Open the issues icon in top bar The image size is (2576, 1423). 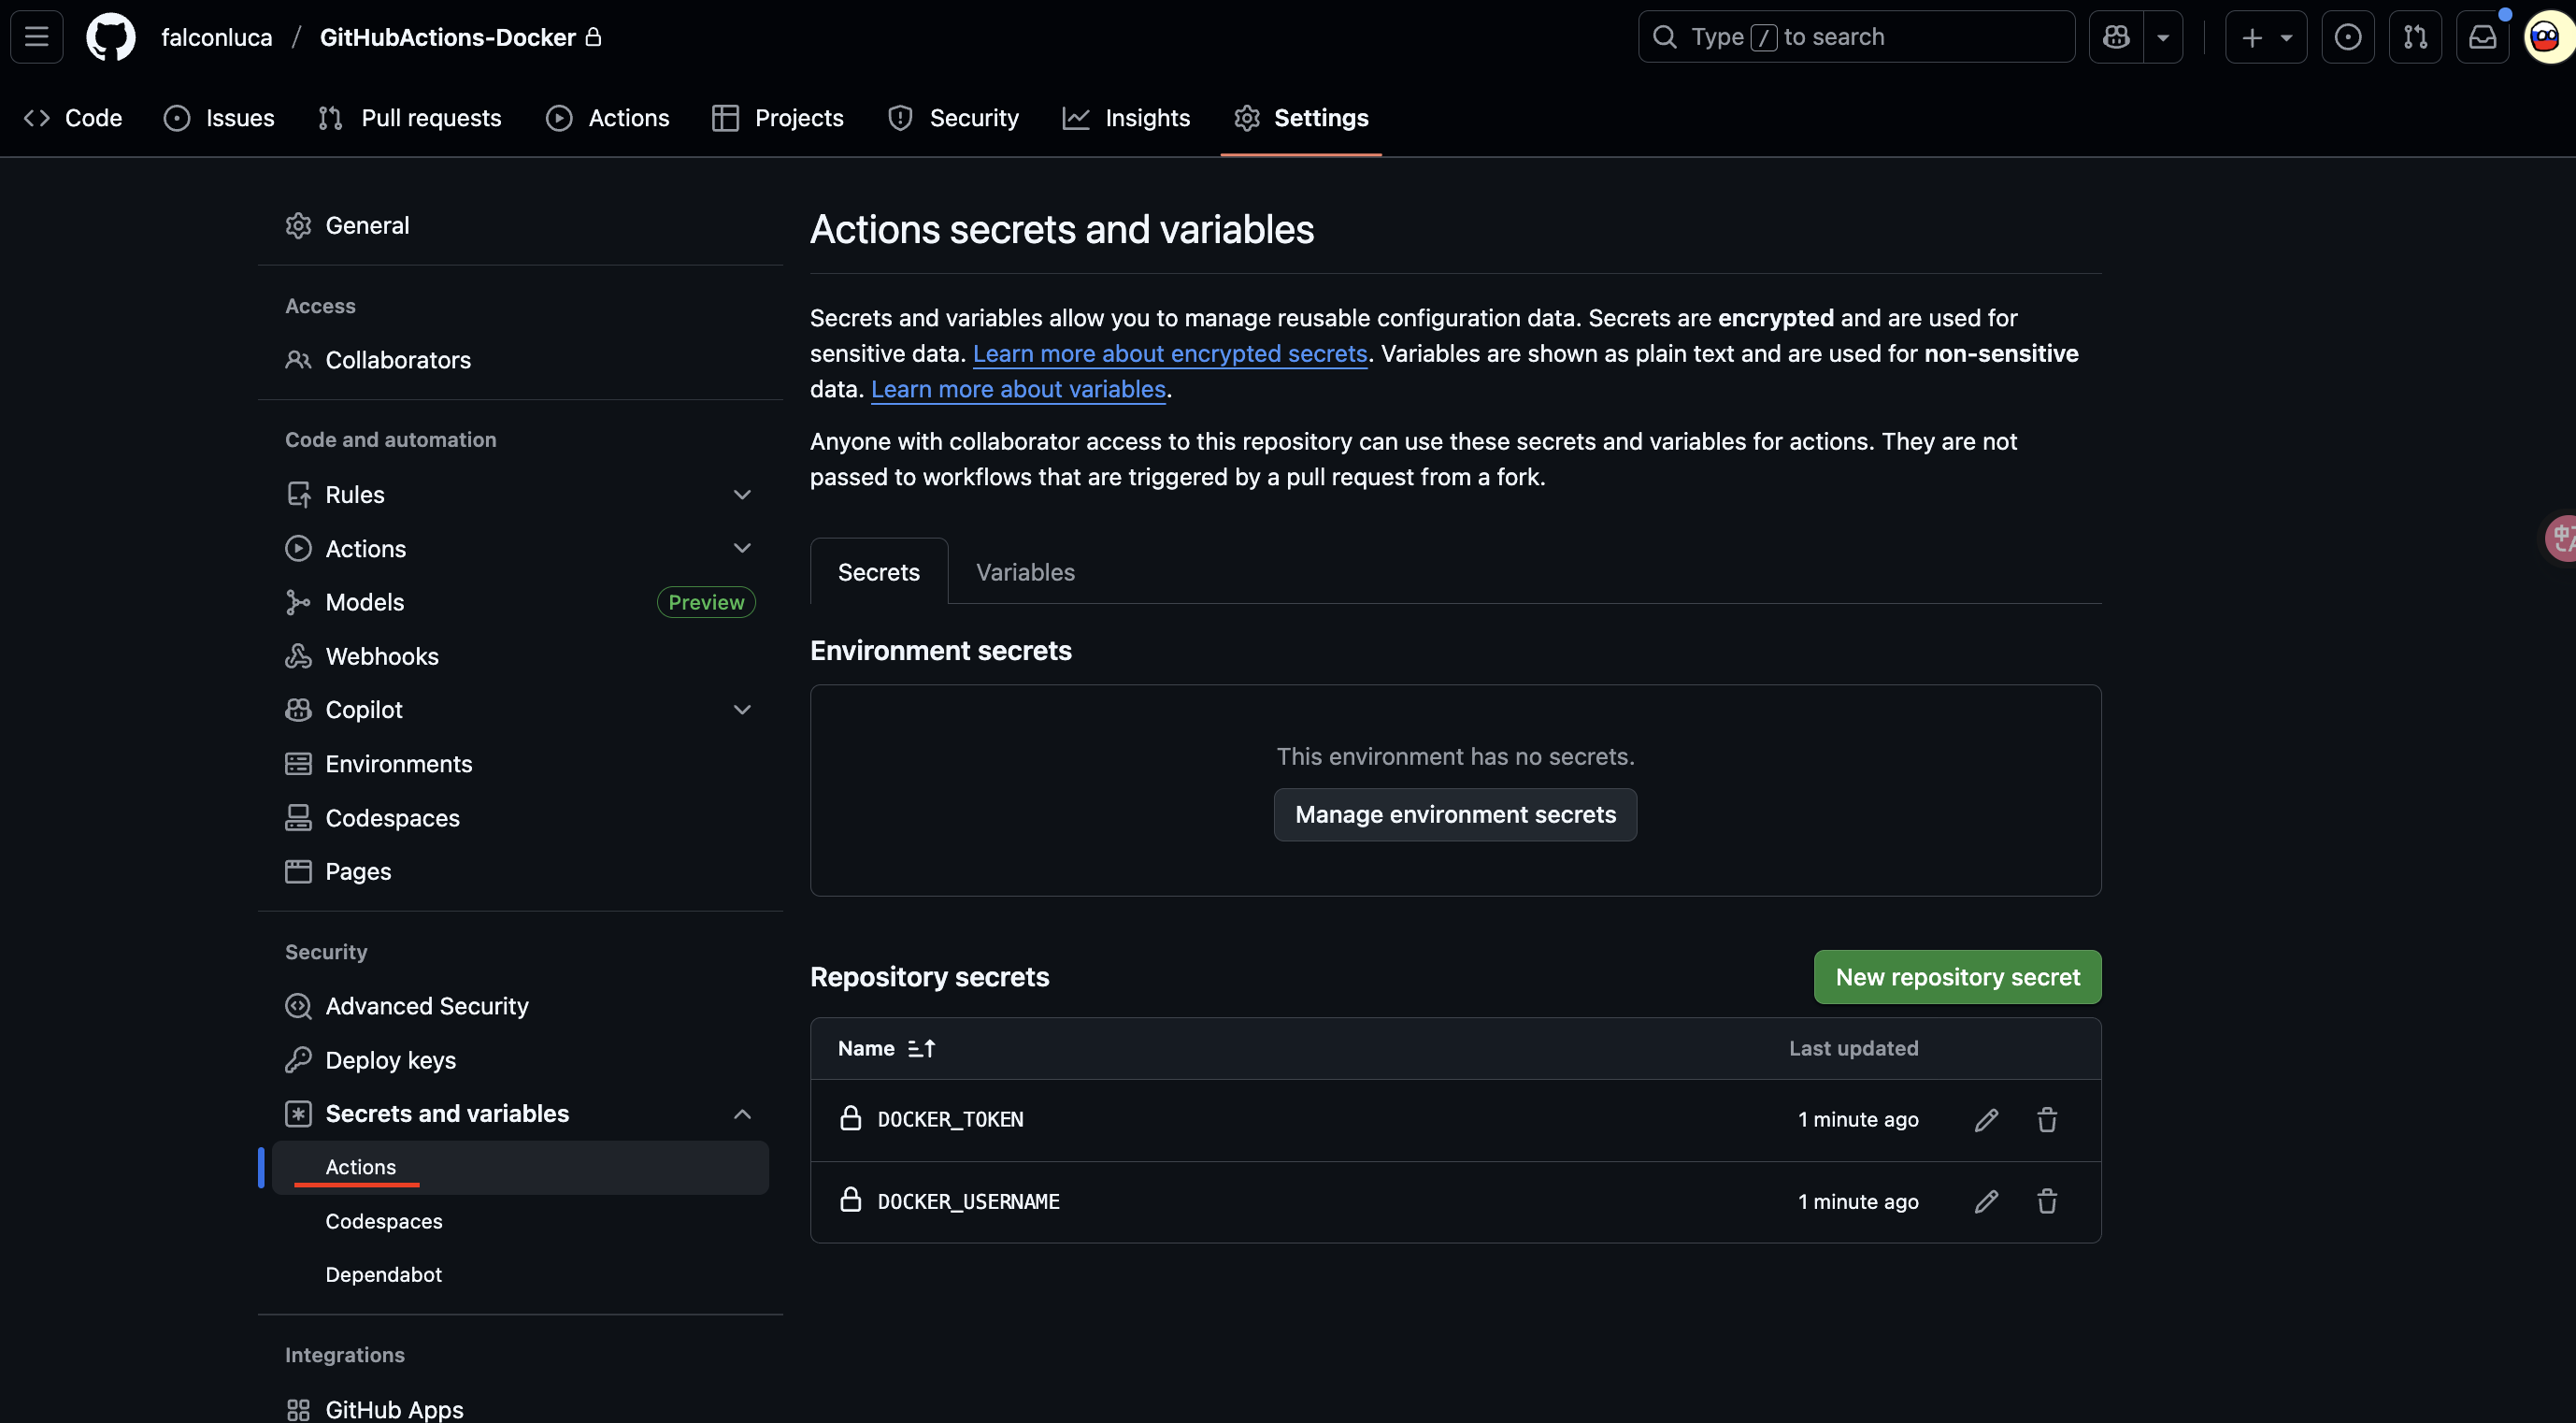click(x=2347, y=37)
